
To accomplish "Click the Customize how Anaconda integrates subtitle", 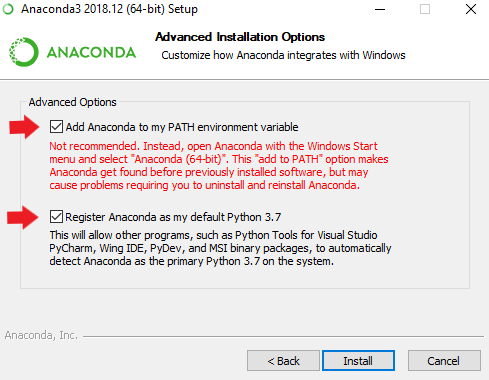I will (x=283, y=55).
